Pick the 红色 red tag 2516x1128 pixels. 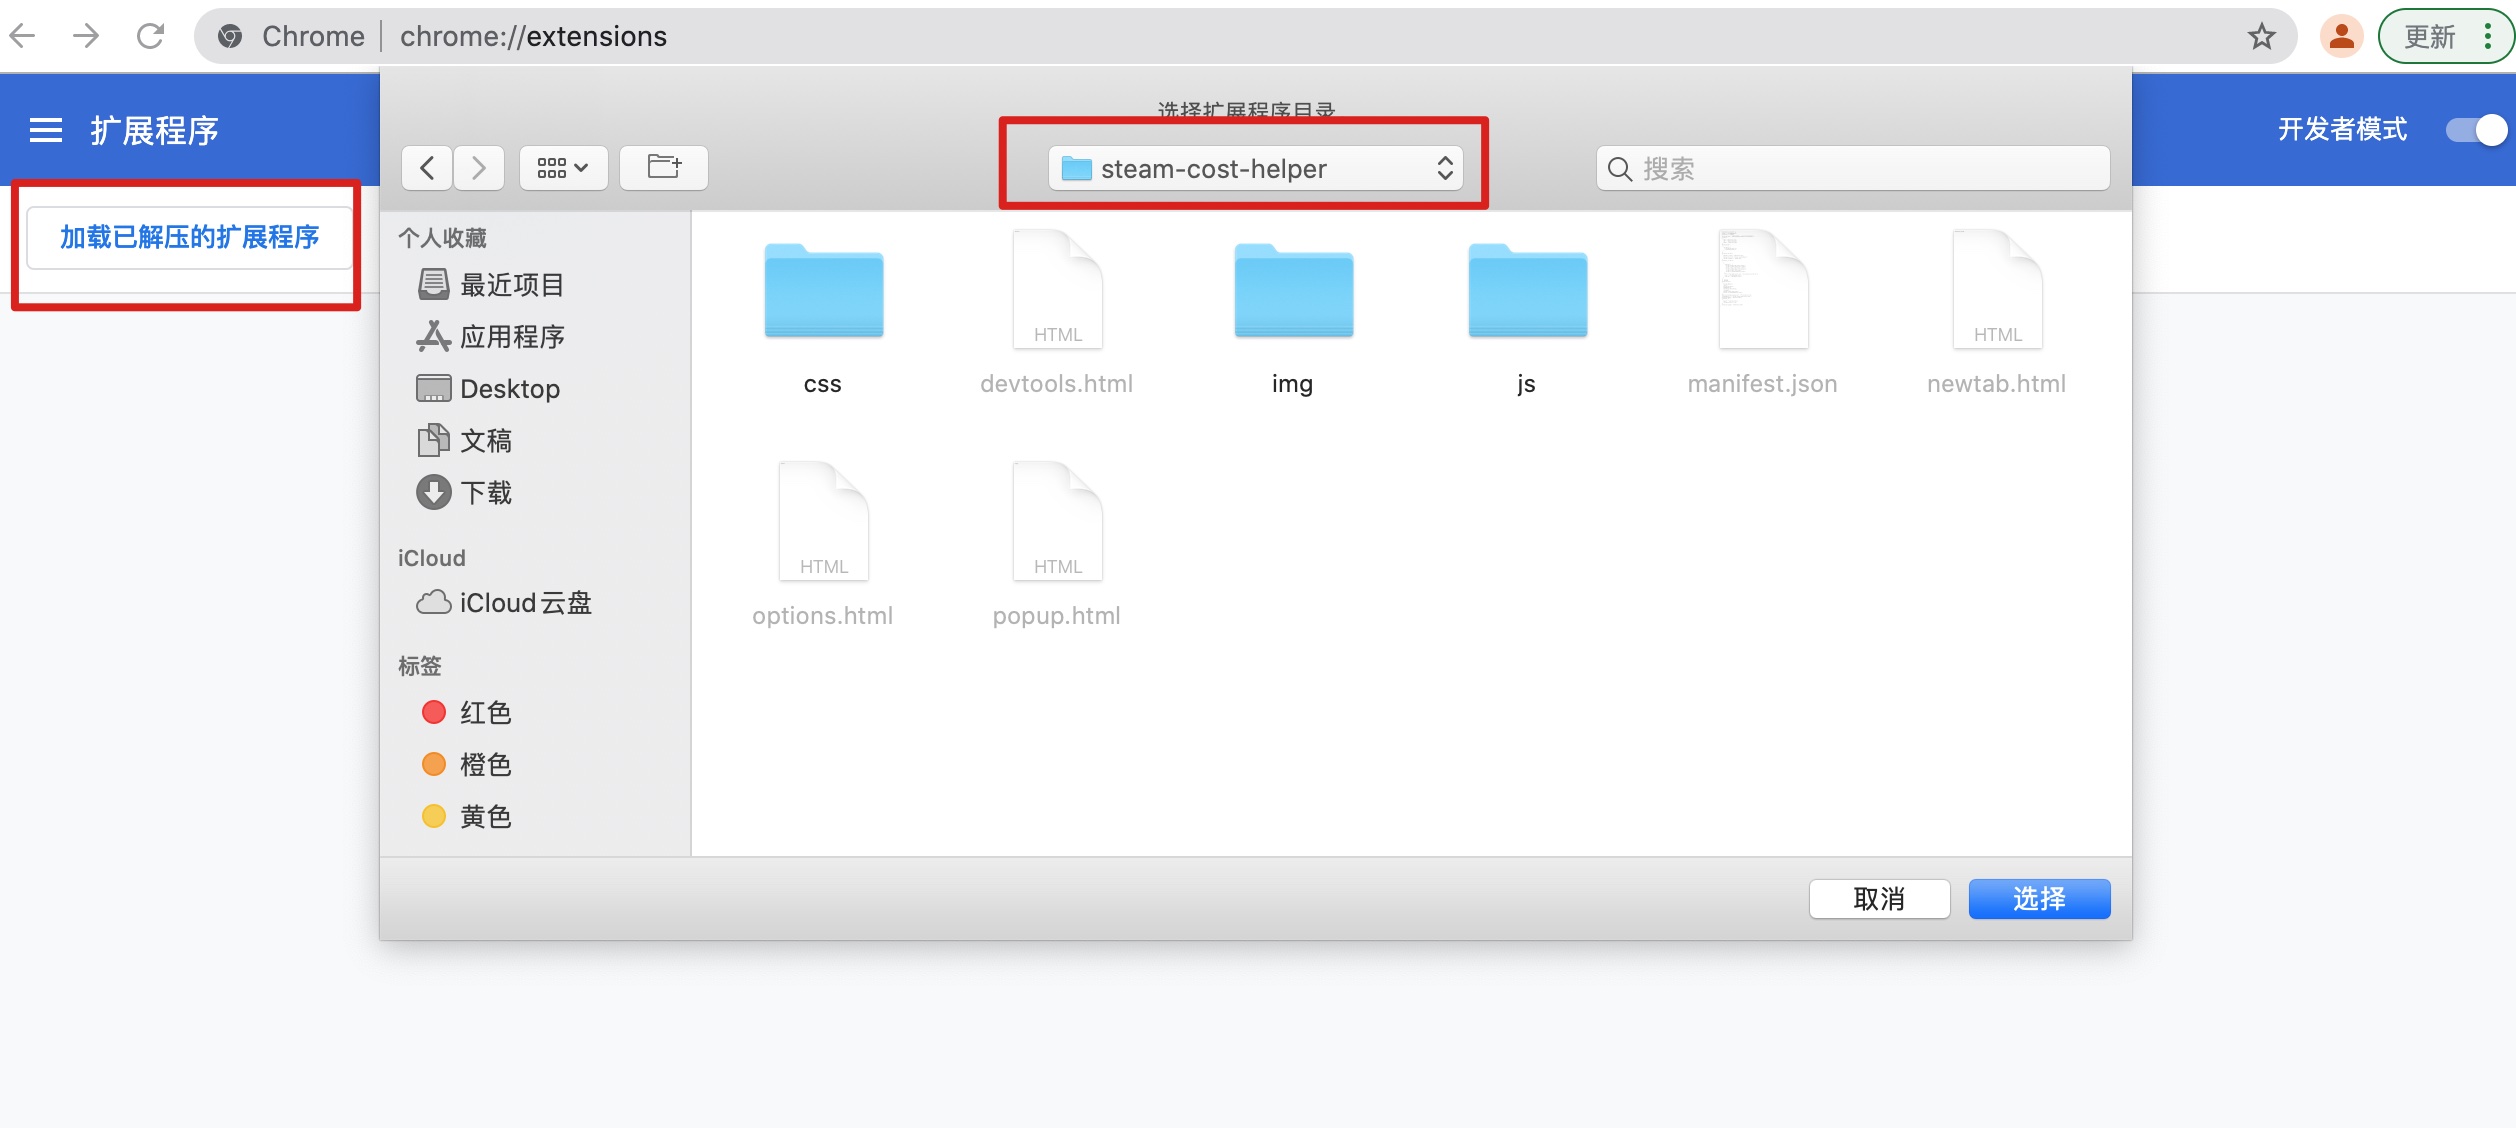click(466, 713)
